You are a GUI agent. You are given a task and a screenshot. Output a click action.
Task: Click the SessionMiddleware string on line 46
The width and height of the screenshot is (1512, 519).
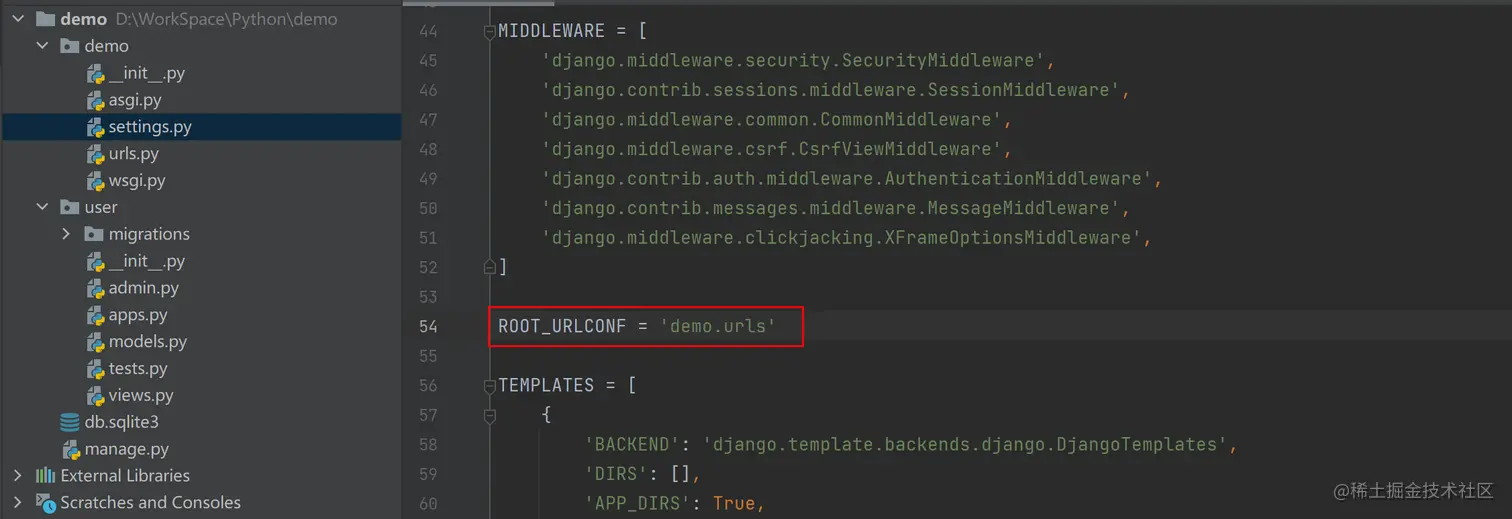pos(830,90)
